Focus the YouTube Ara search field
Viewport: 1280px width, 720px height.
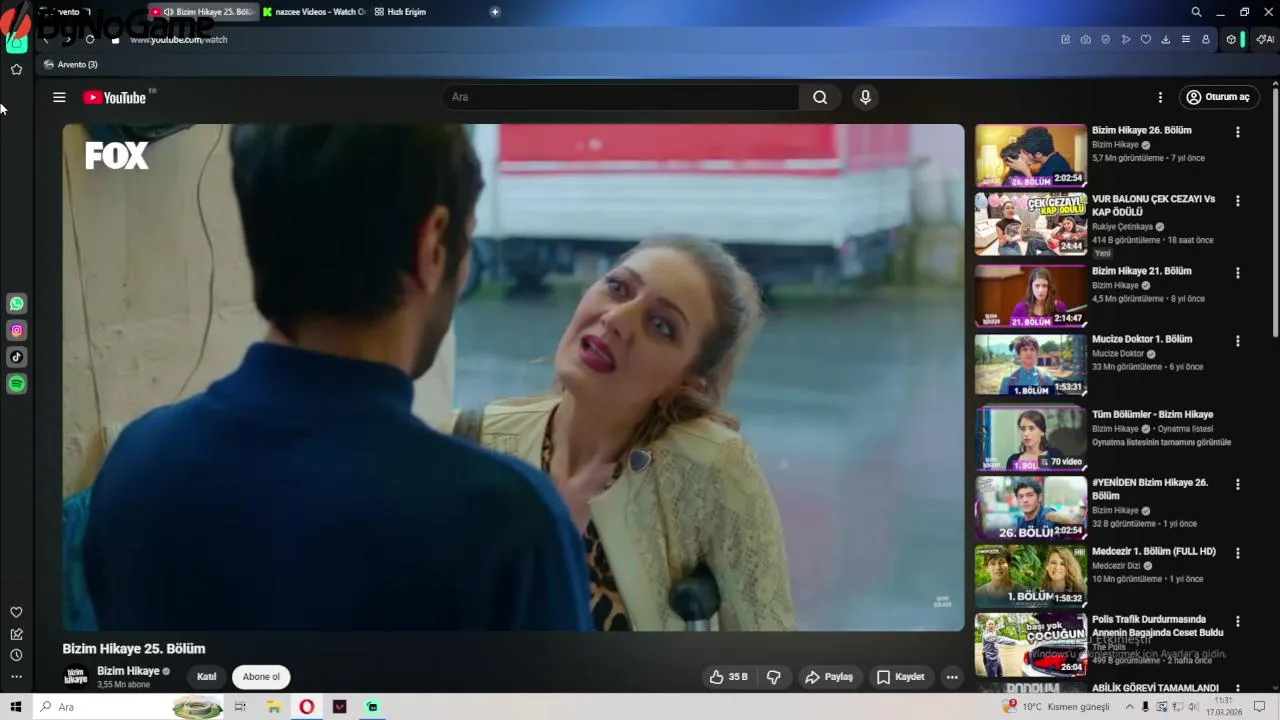pyautogui.click(x=620, y=97)
